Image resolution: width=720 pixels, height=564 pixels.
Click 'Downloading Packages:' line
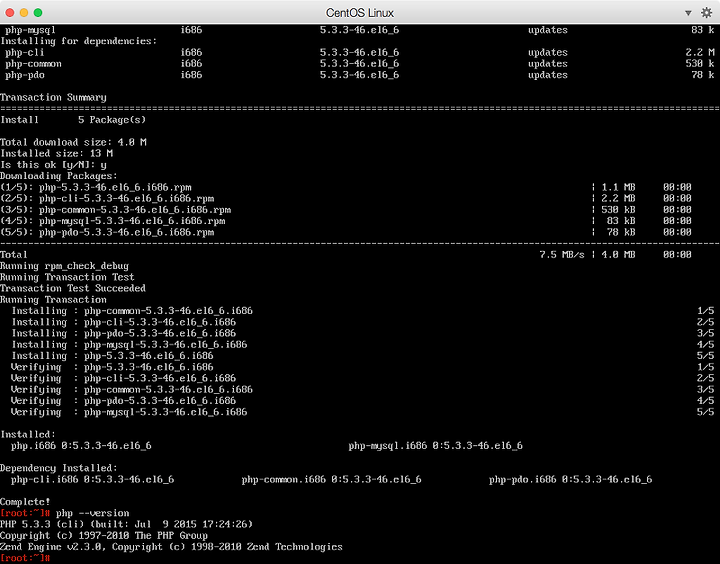(59, 176)
